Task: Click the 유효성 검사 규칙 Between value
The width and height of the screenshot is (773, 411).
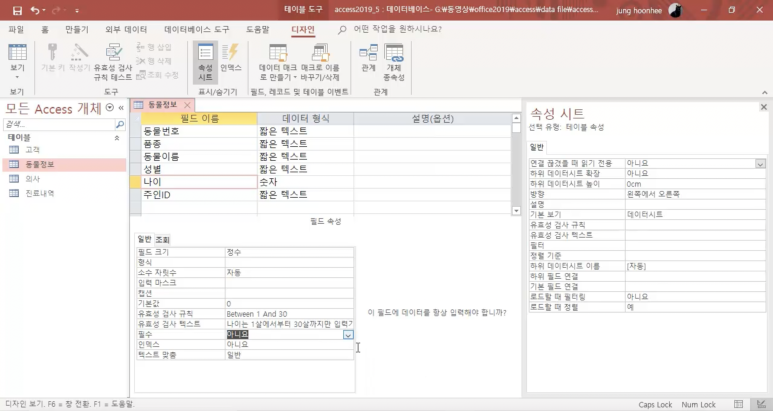Action: click(289, 314)
